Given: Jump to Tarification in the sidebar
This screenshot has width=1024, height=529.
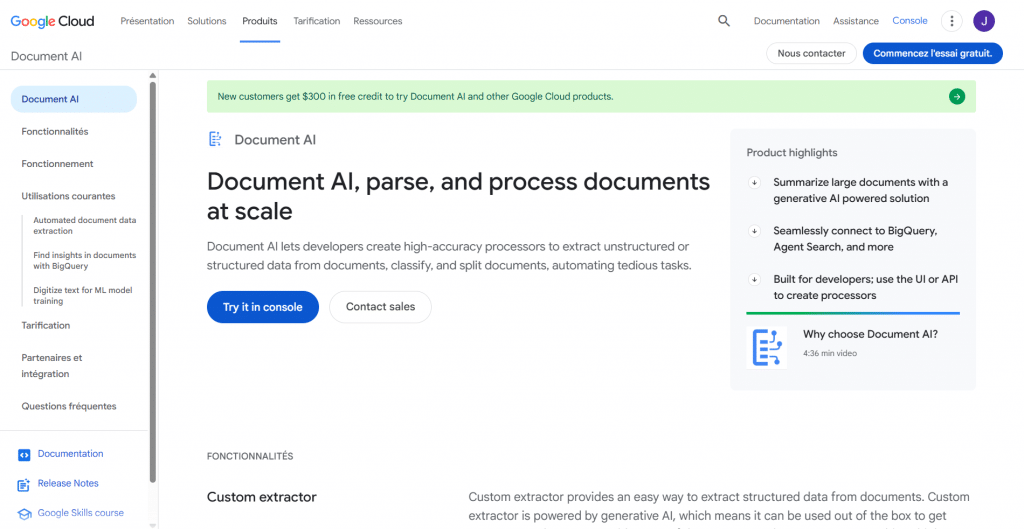Looking at the screenshot, I should [46, 325].
